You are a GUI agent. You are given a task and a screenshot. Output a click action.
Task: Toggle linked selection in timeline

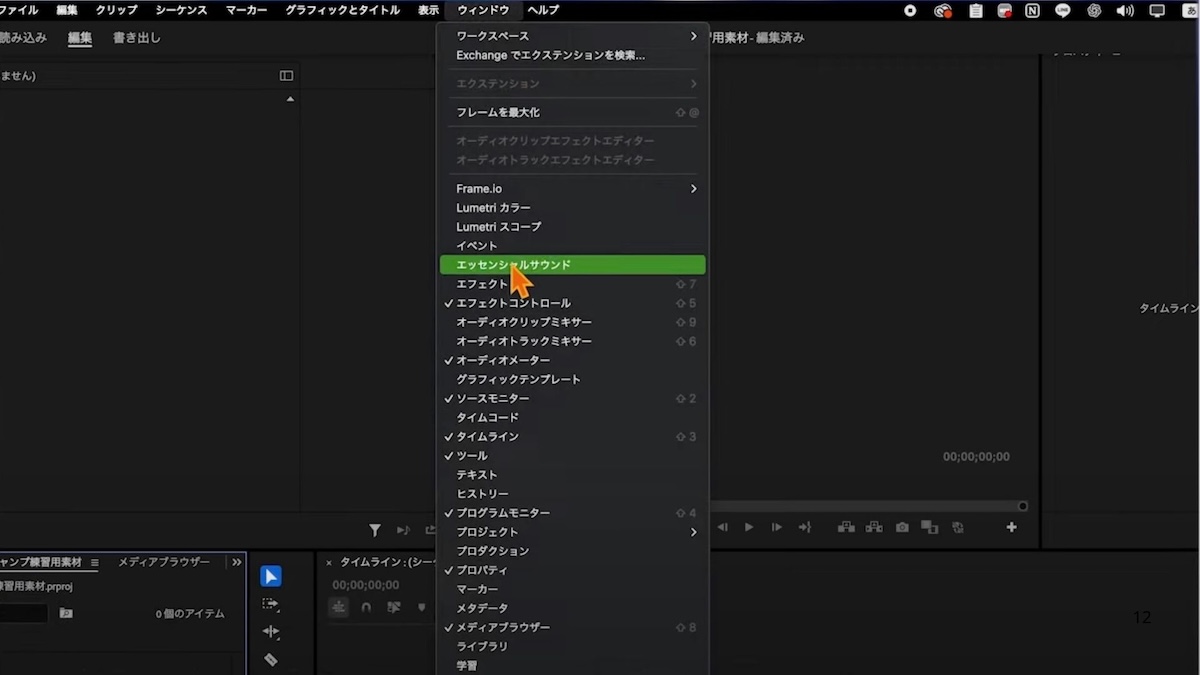tap(394, 607)
